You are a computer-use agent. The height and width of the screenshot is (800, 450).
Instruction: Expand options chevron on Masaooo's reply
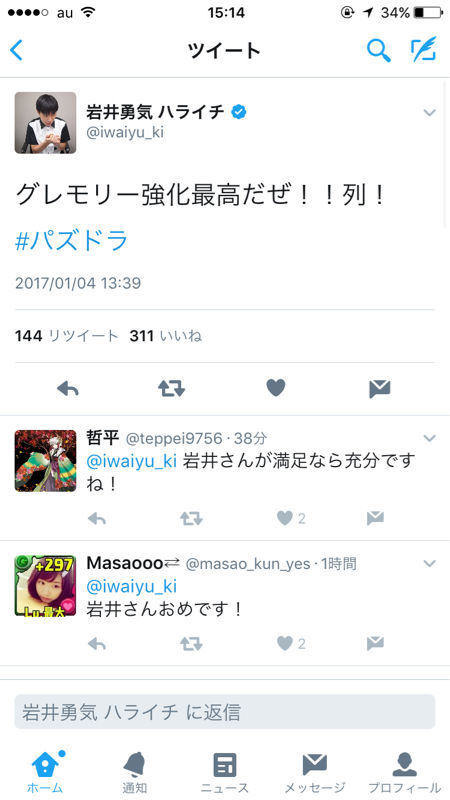[x=430, y=563]
